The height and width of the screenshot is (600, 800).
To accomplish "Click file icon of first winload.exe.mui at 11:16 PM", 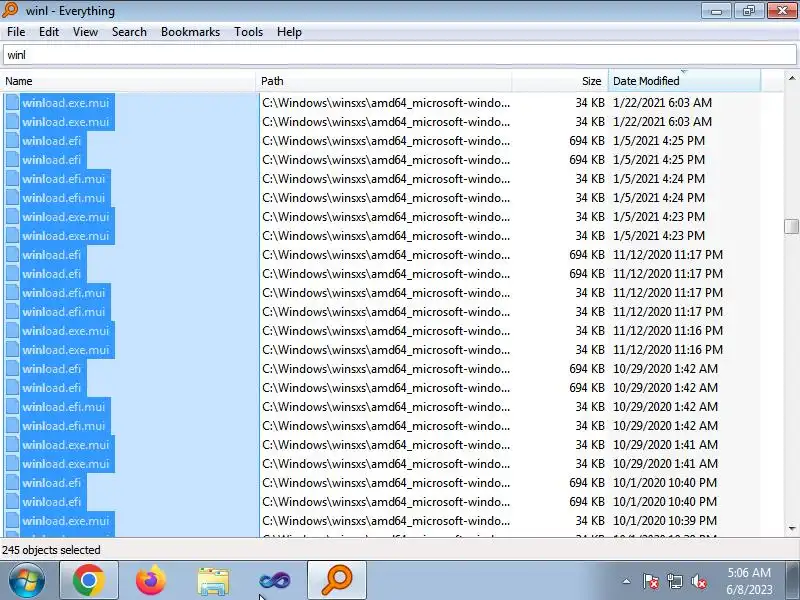I will point(12,331).
